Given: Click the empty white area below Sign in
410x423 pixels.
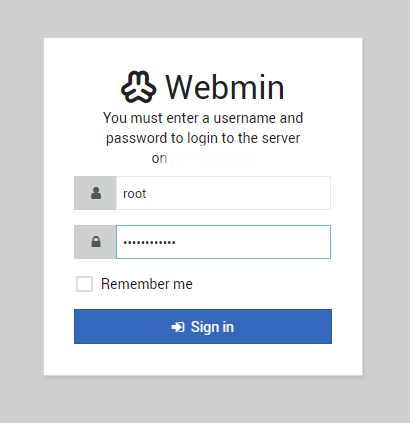Looking at the screenshot, I should pos(203,359).
